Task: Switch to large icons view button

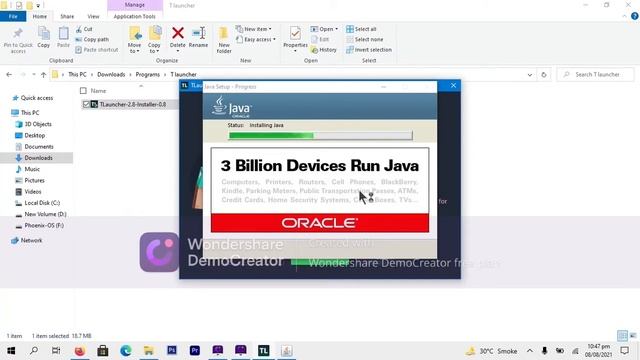Action: (633, 336)
